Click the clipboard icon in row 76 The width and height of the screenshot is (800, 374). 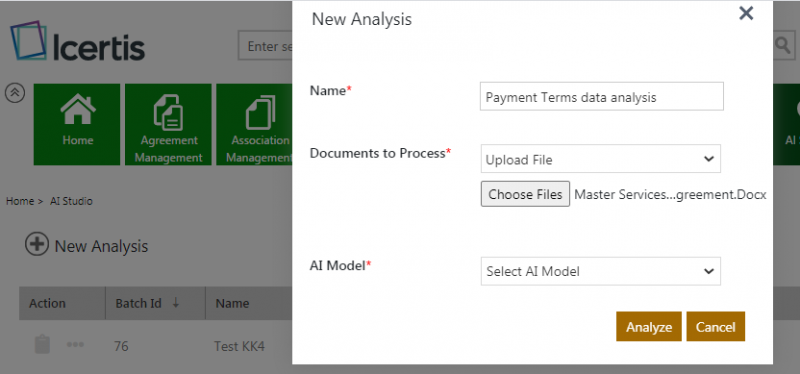[x=42, y=344]
